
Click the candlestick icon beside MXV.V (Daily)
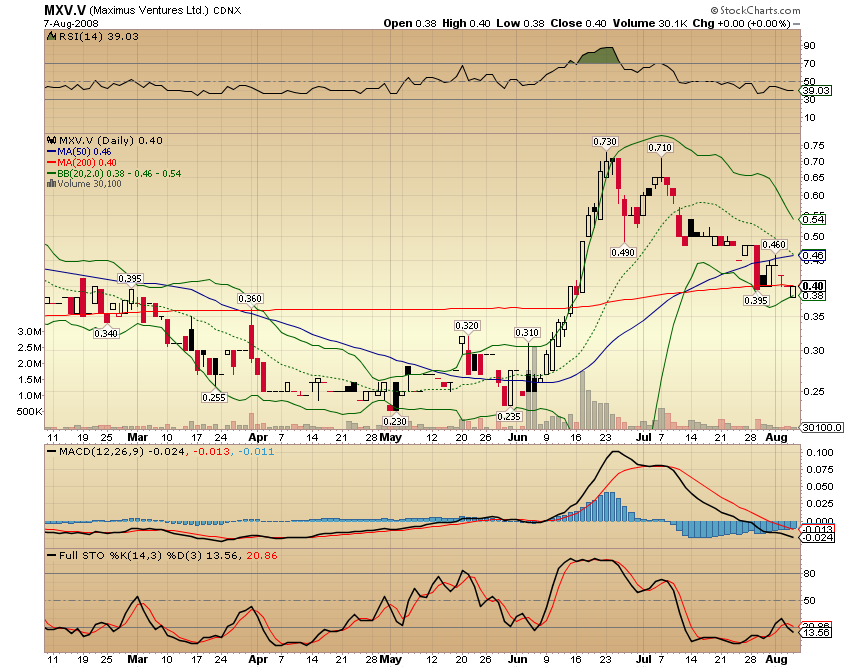(52, 140)
